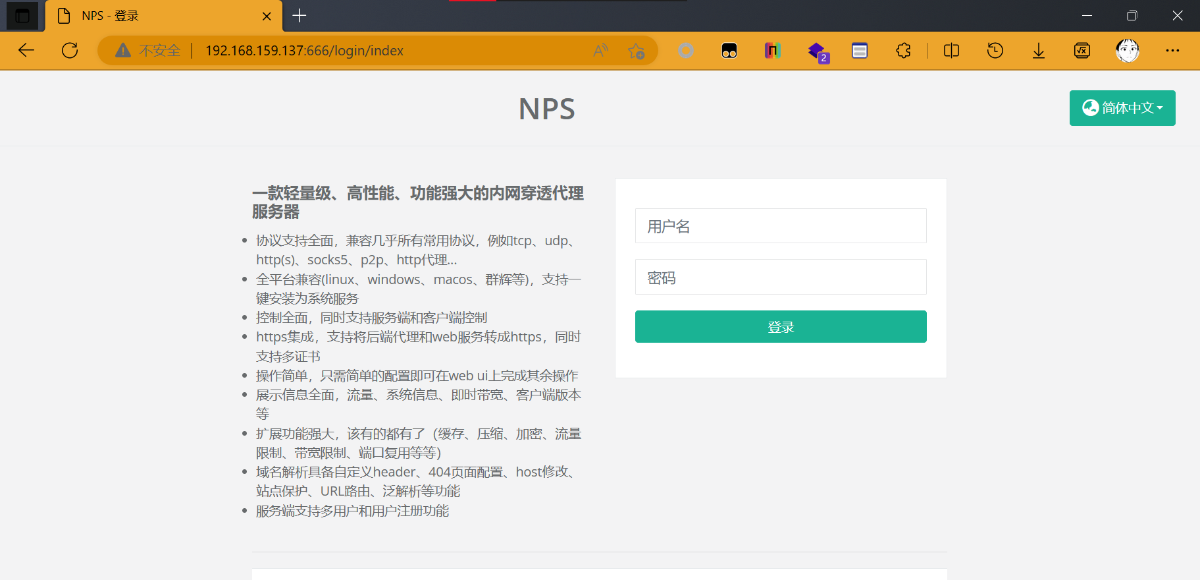Open the rainbow-colored n extension
This screenshot has width=1200, height=580.
pos(773,51)
